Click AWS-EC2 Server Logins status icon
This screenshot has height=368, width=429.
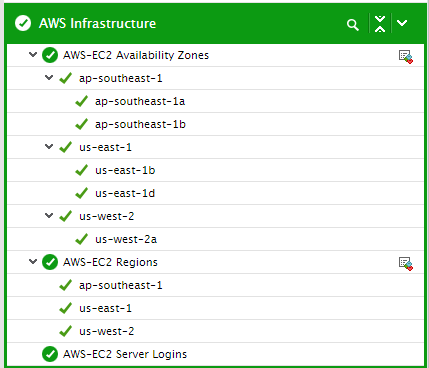click(x=50, y=354)
